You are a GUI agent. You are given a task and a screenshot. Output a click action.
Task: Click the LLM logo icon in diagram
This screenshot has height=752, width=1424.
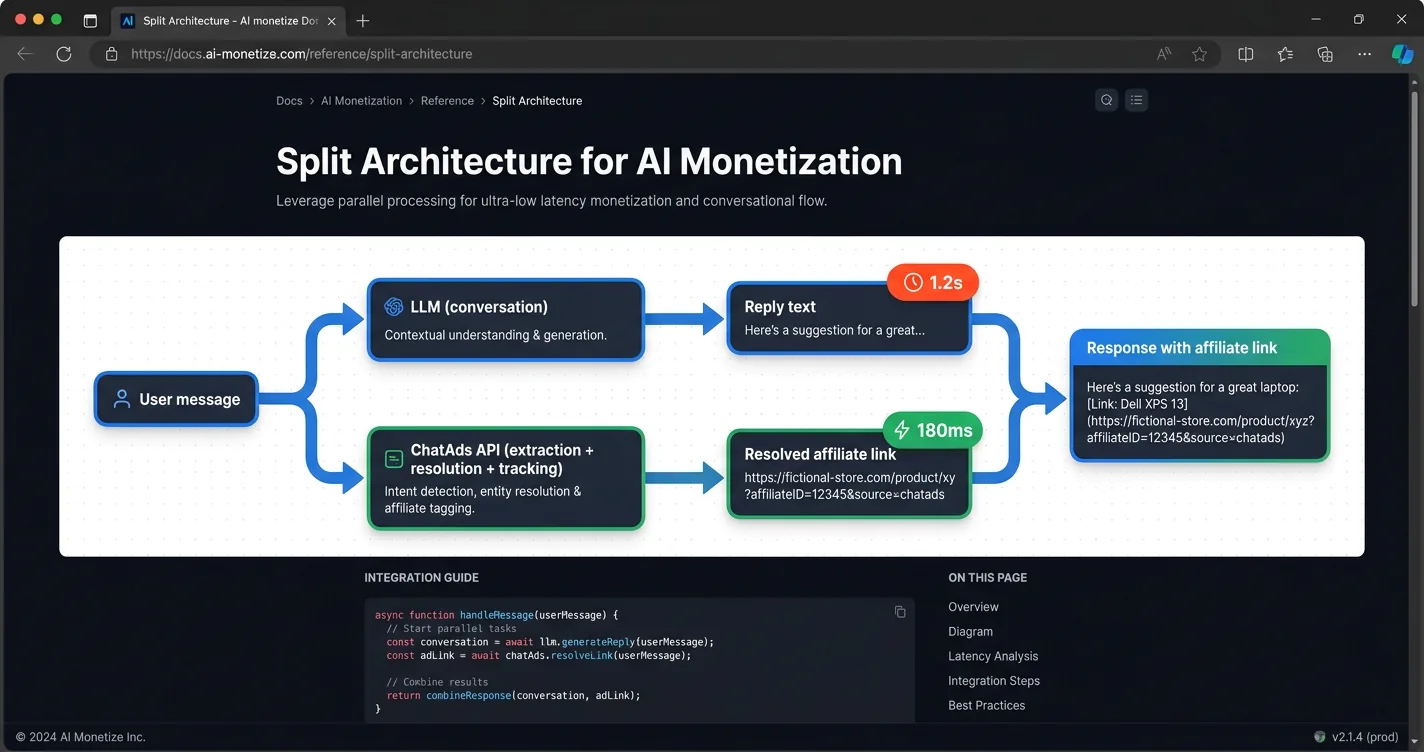(x=393, y=307)
